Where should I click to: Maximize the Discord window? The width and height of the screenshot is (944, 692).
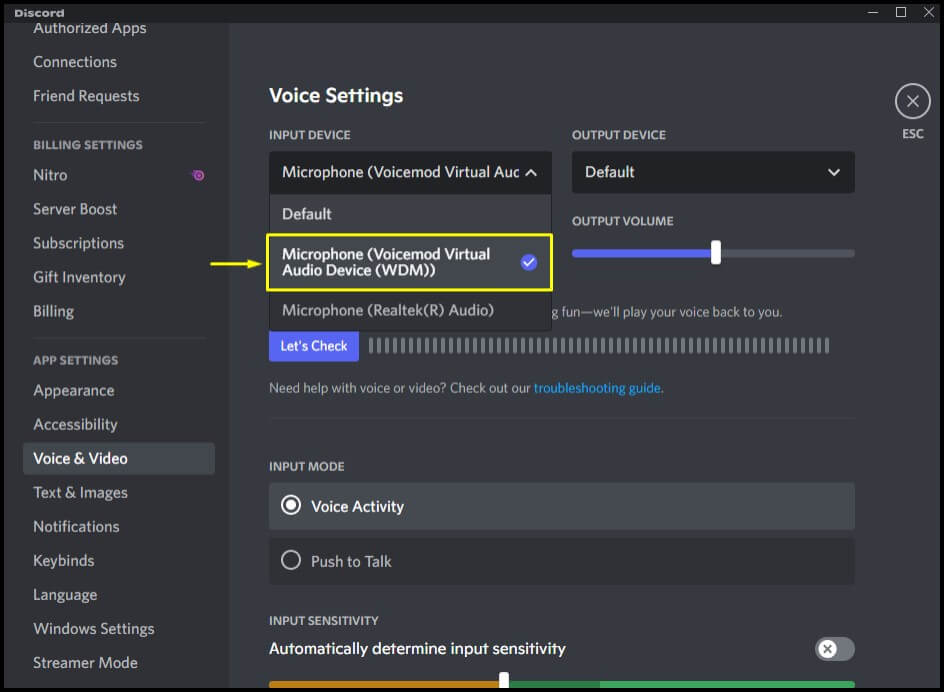(901, 12)
